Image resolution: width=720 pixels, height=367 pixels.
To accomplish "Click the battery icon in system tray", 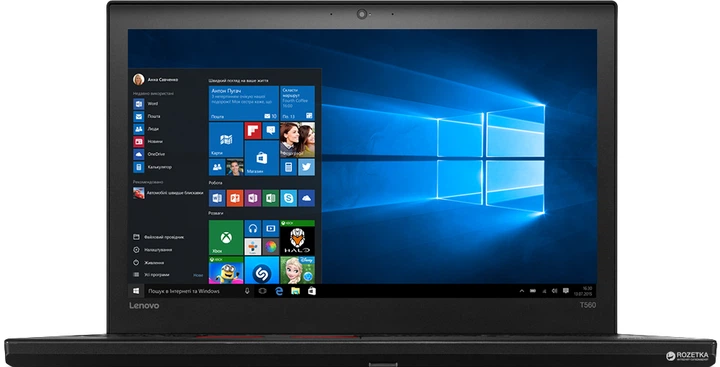I will tap(533, 291).
